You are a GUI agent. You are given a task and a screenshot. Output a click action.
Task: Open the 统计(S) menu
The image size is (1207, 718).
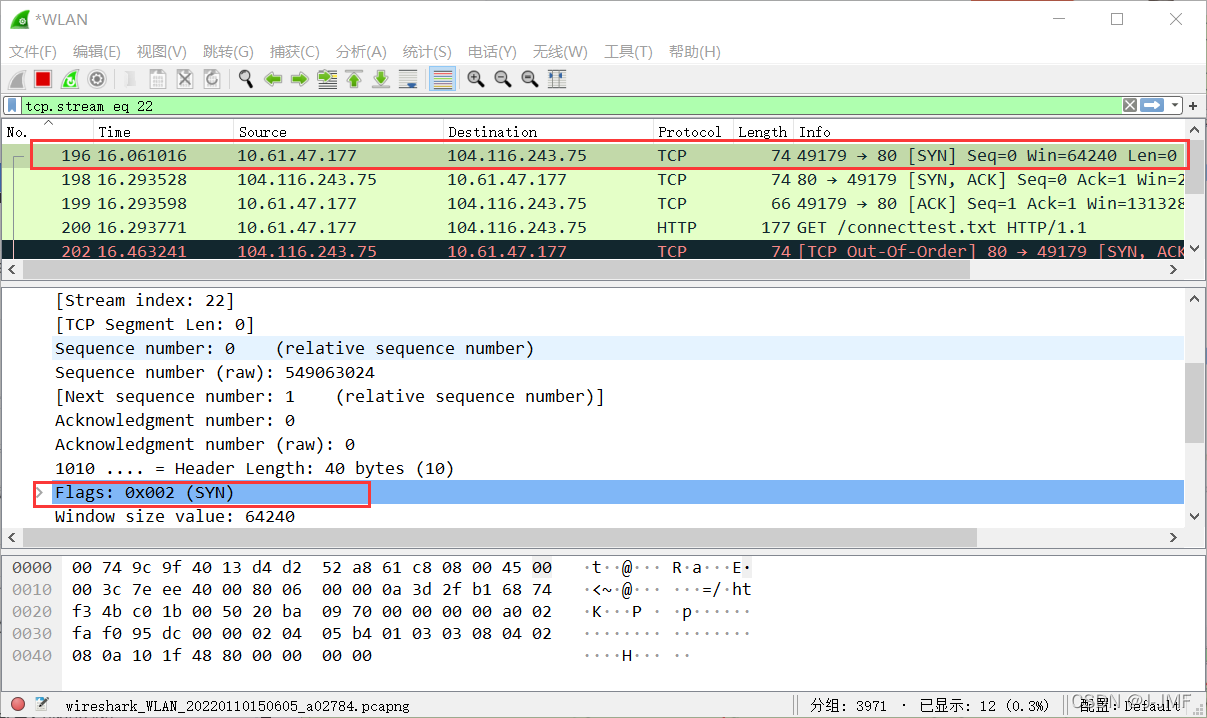pyautogui.click(x=427, y=52)
